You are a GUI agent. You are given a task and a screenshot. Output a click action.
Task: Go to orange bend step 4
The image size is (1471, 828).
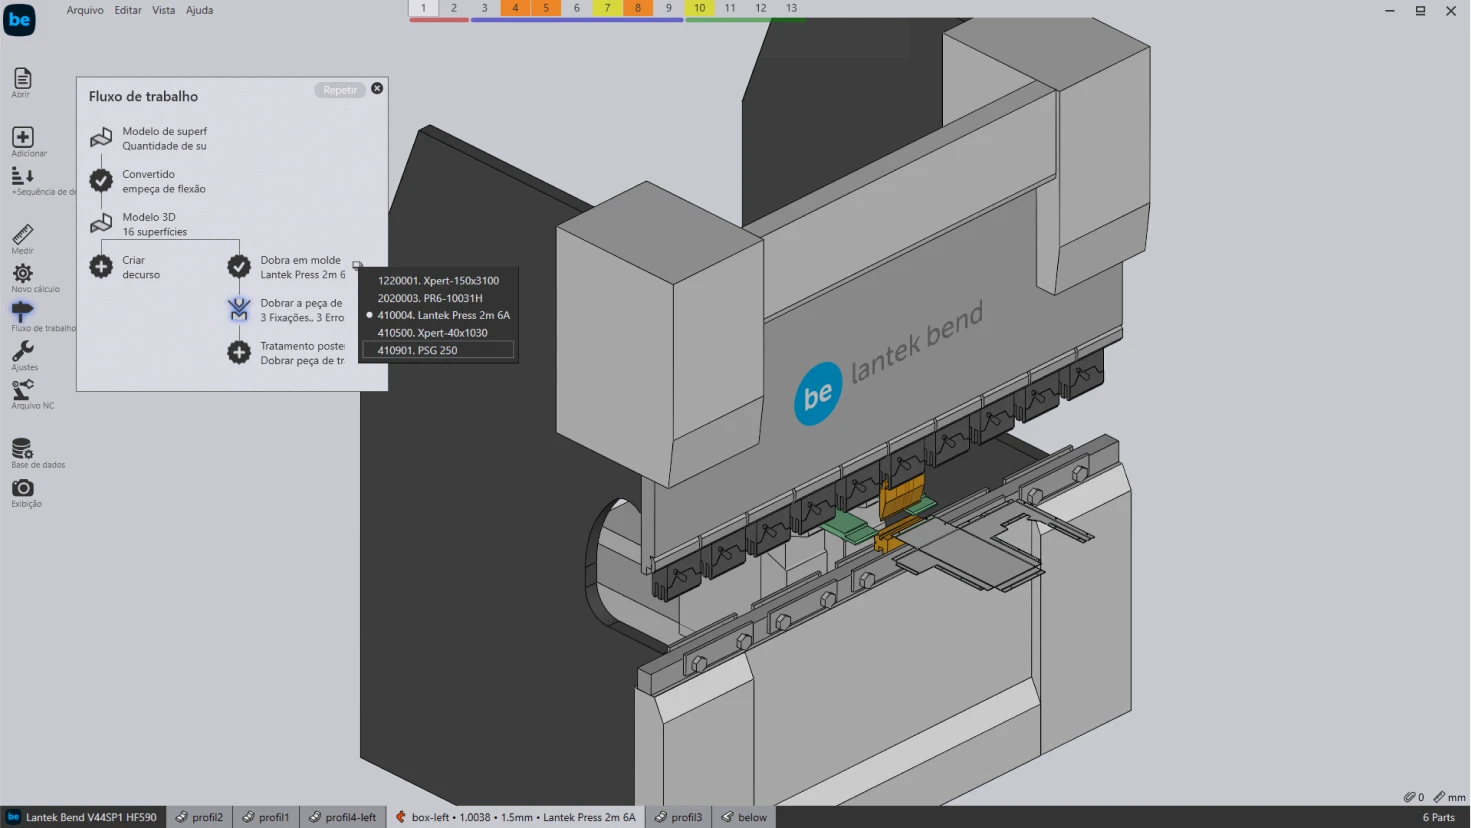coord(515,8)
